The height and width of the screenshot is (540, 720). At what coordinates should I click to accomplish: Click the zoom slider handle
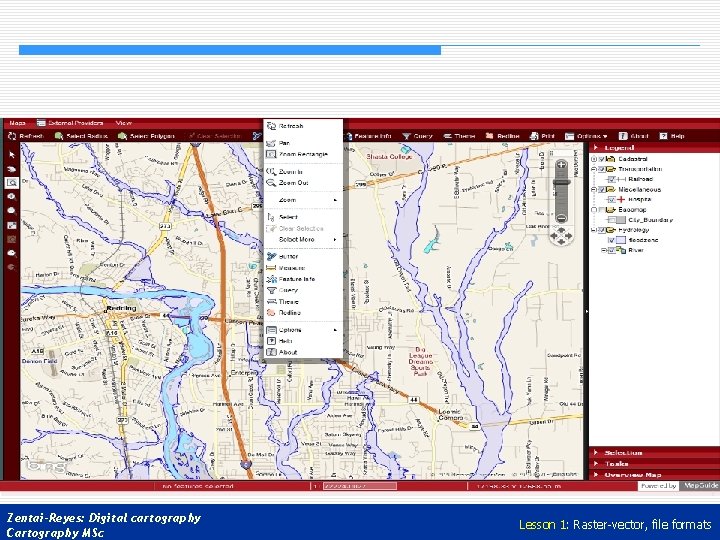click(x=561, y=182)
